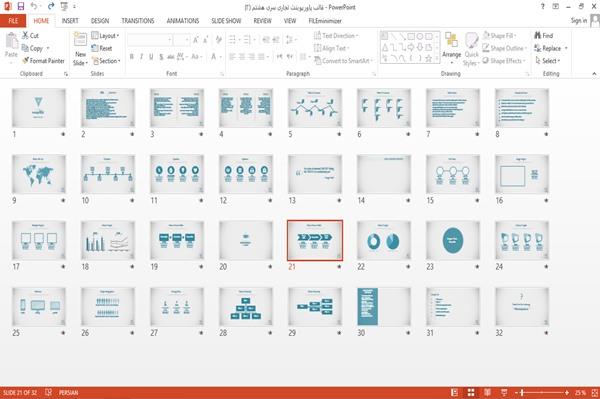The height and width of the screenshot is (399, 600).
Task: Switch to the INSERT tab
Action: [x=70, y=21]
